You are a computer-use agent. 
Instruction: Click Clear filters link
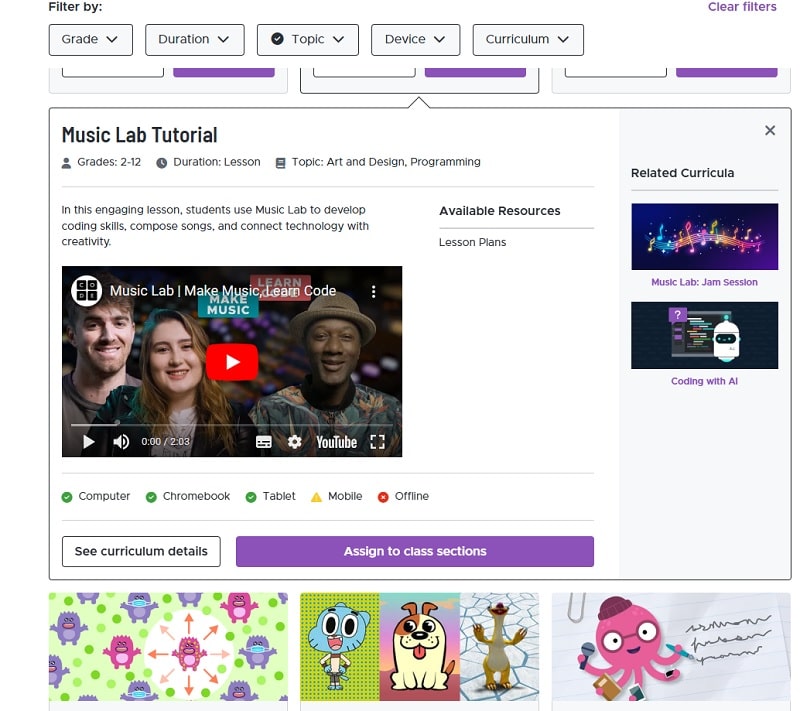point(742,7)
